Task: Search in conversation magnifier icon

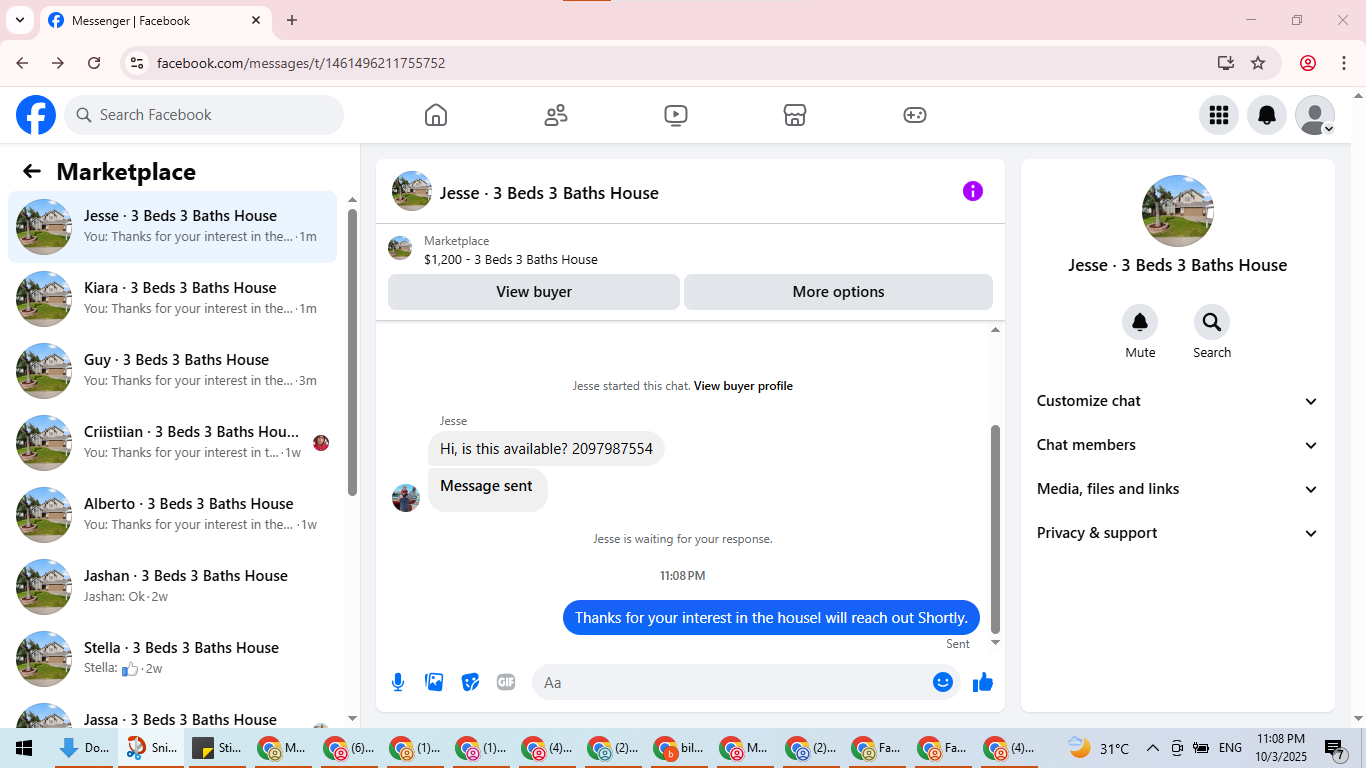Action: coord(1212,322)
